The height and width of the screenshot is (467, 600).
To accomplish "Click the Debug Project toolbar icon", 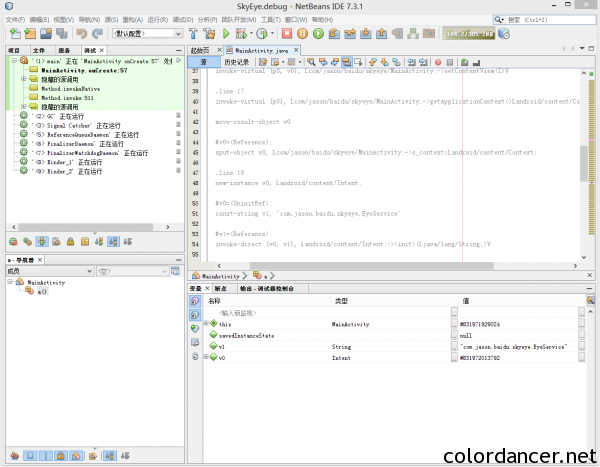I will [x=241, y=34].
